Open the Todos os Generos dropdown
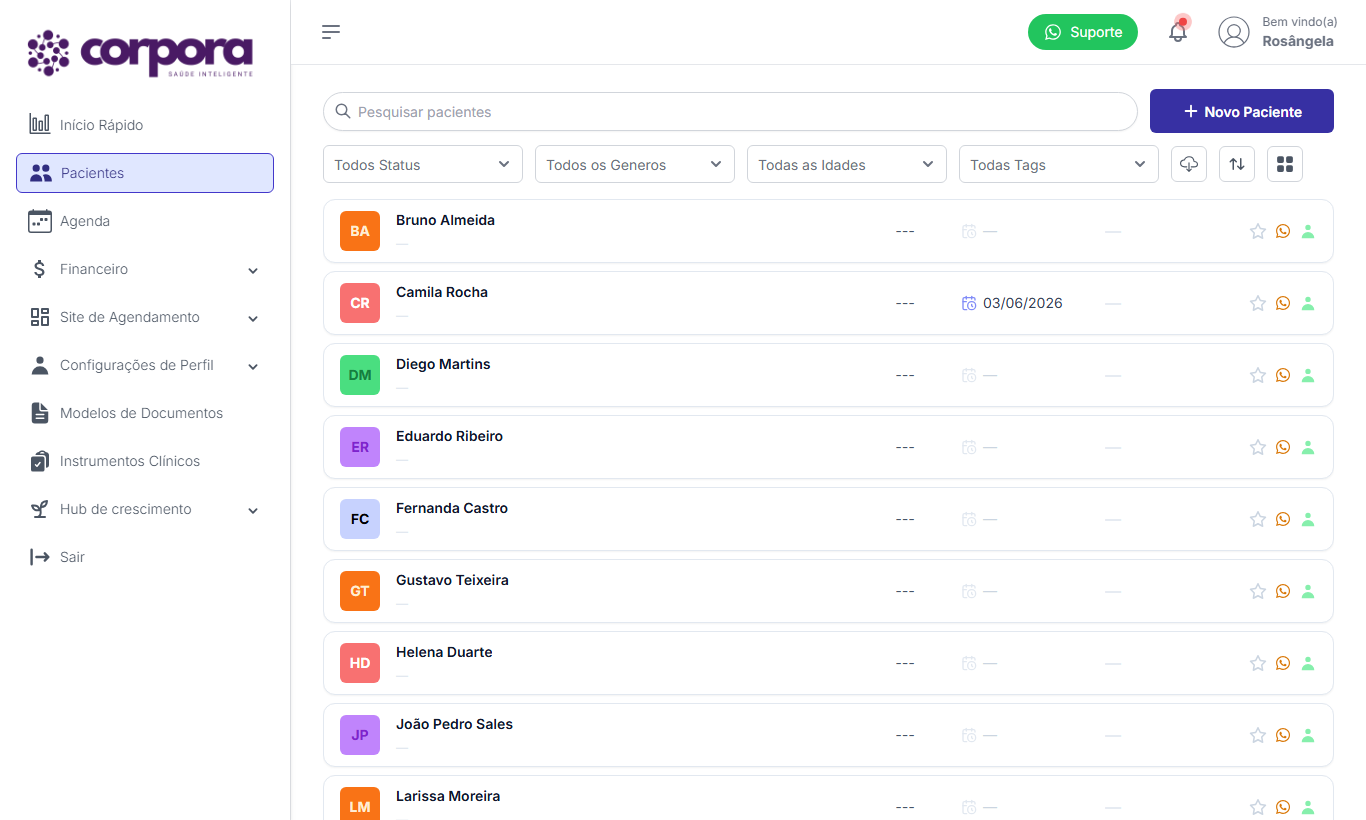The height and width of the screenshot is (820, 1366). [x=635, y=164]
